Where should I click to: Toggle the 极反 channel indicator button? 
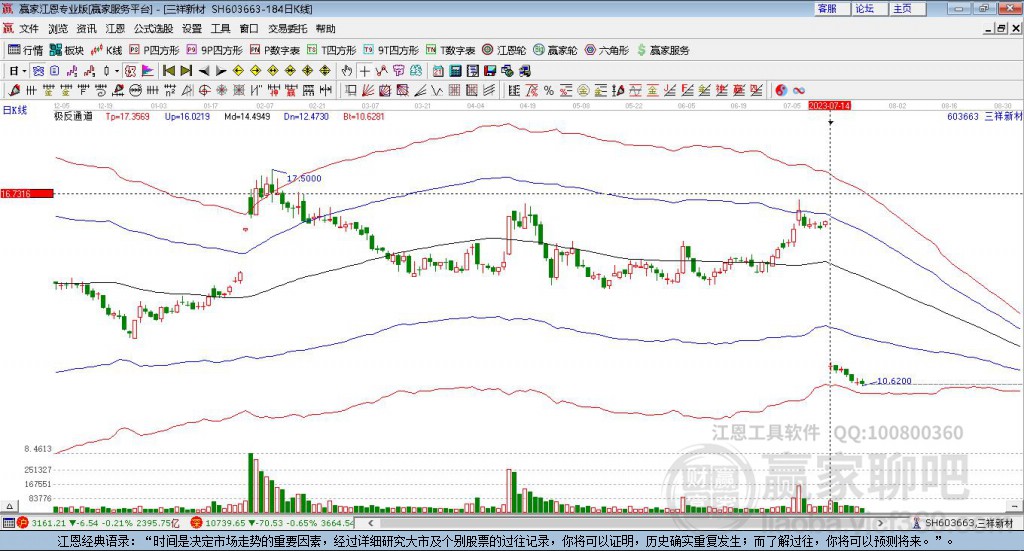pos(131,71)
